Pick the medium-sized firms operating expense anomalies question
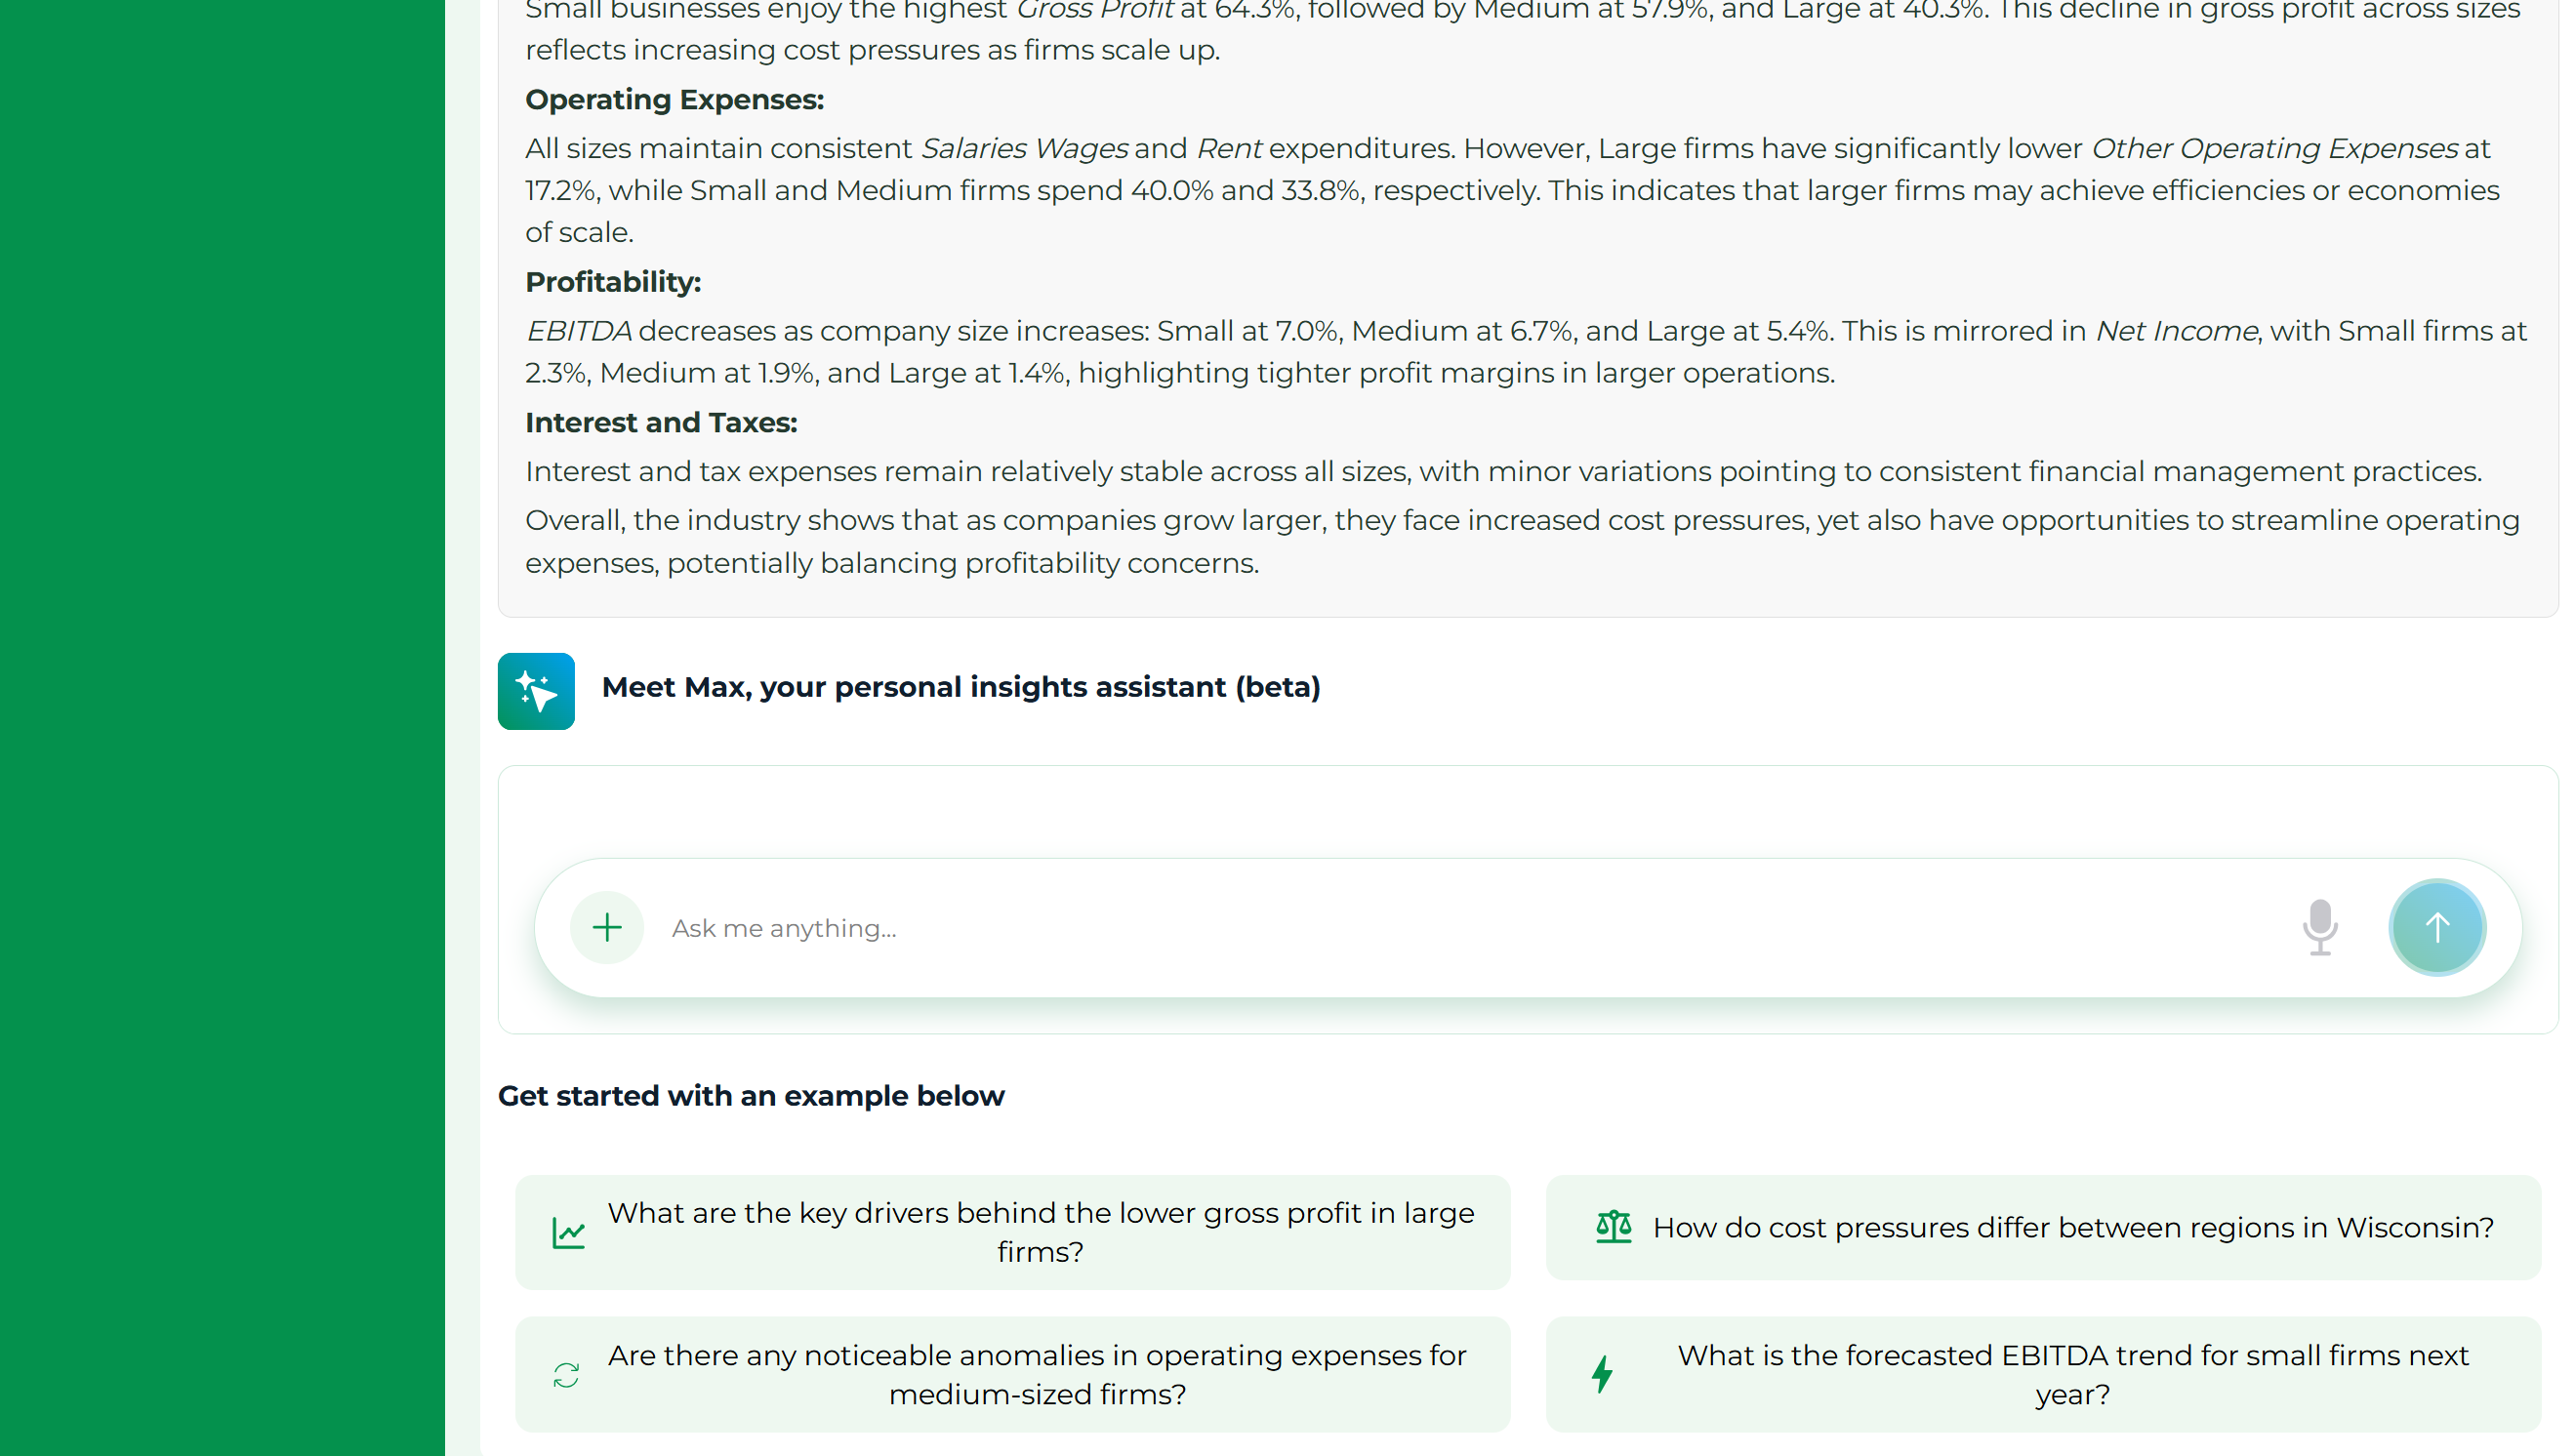This screenshot has height=1456, width=2575. coord(1037,1374)
